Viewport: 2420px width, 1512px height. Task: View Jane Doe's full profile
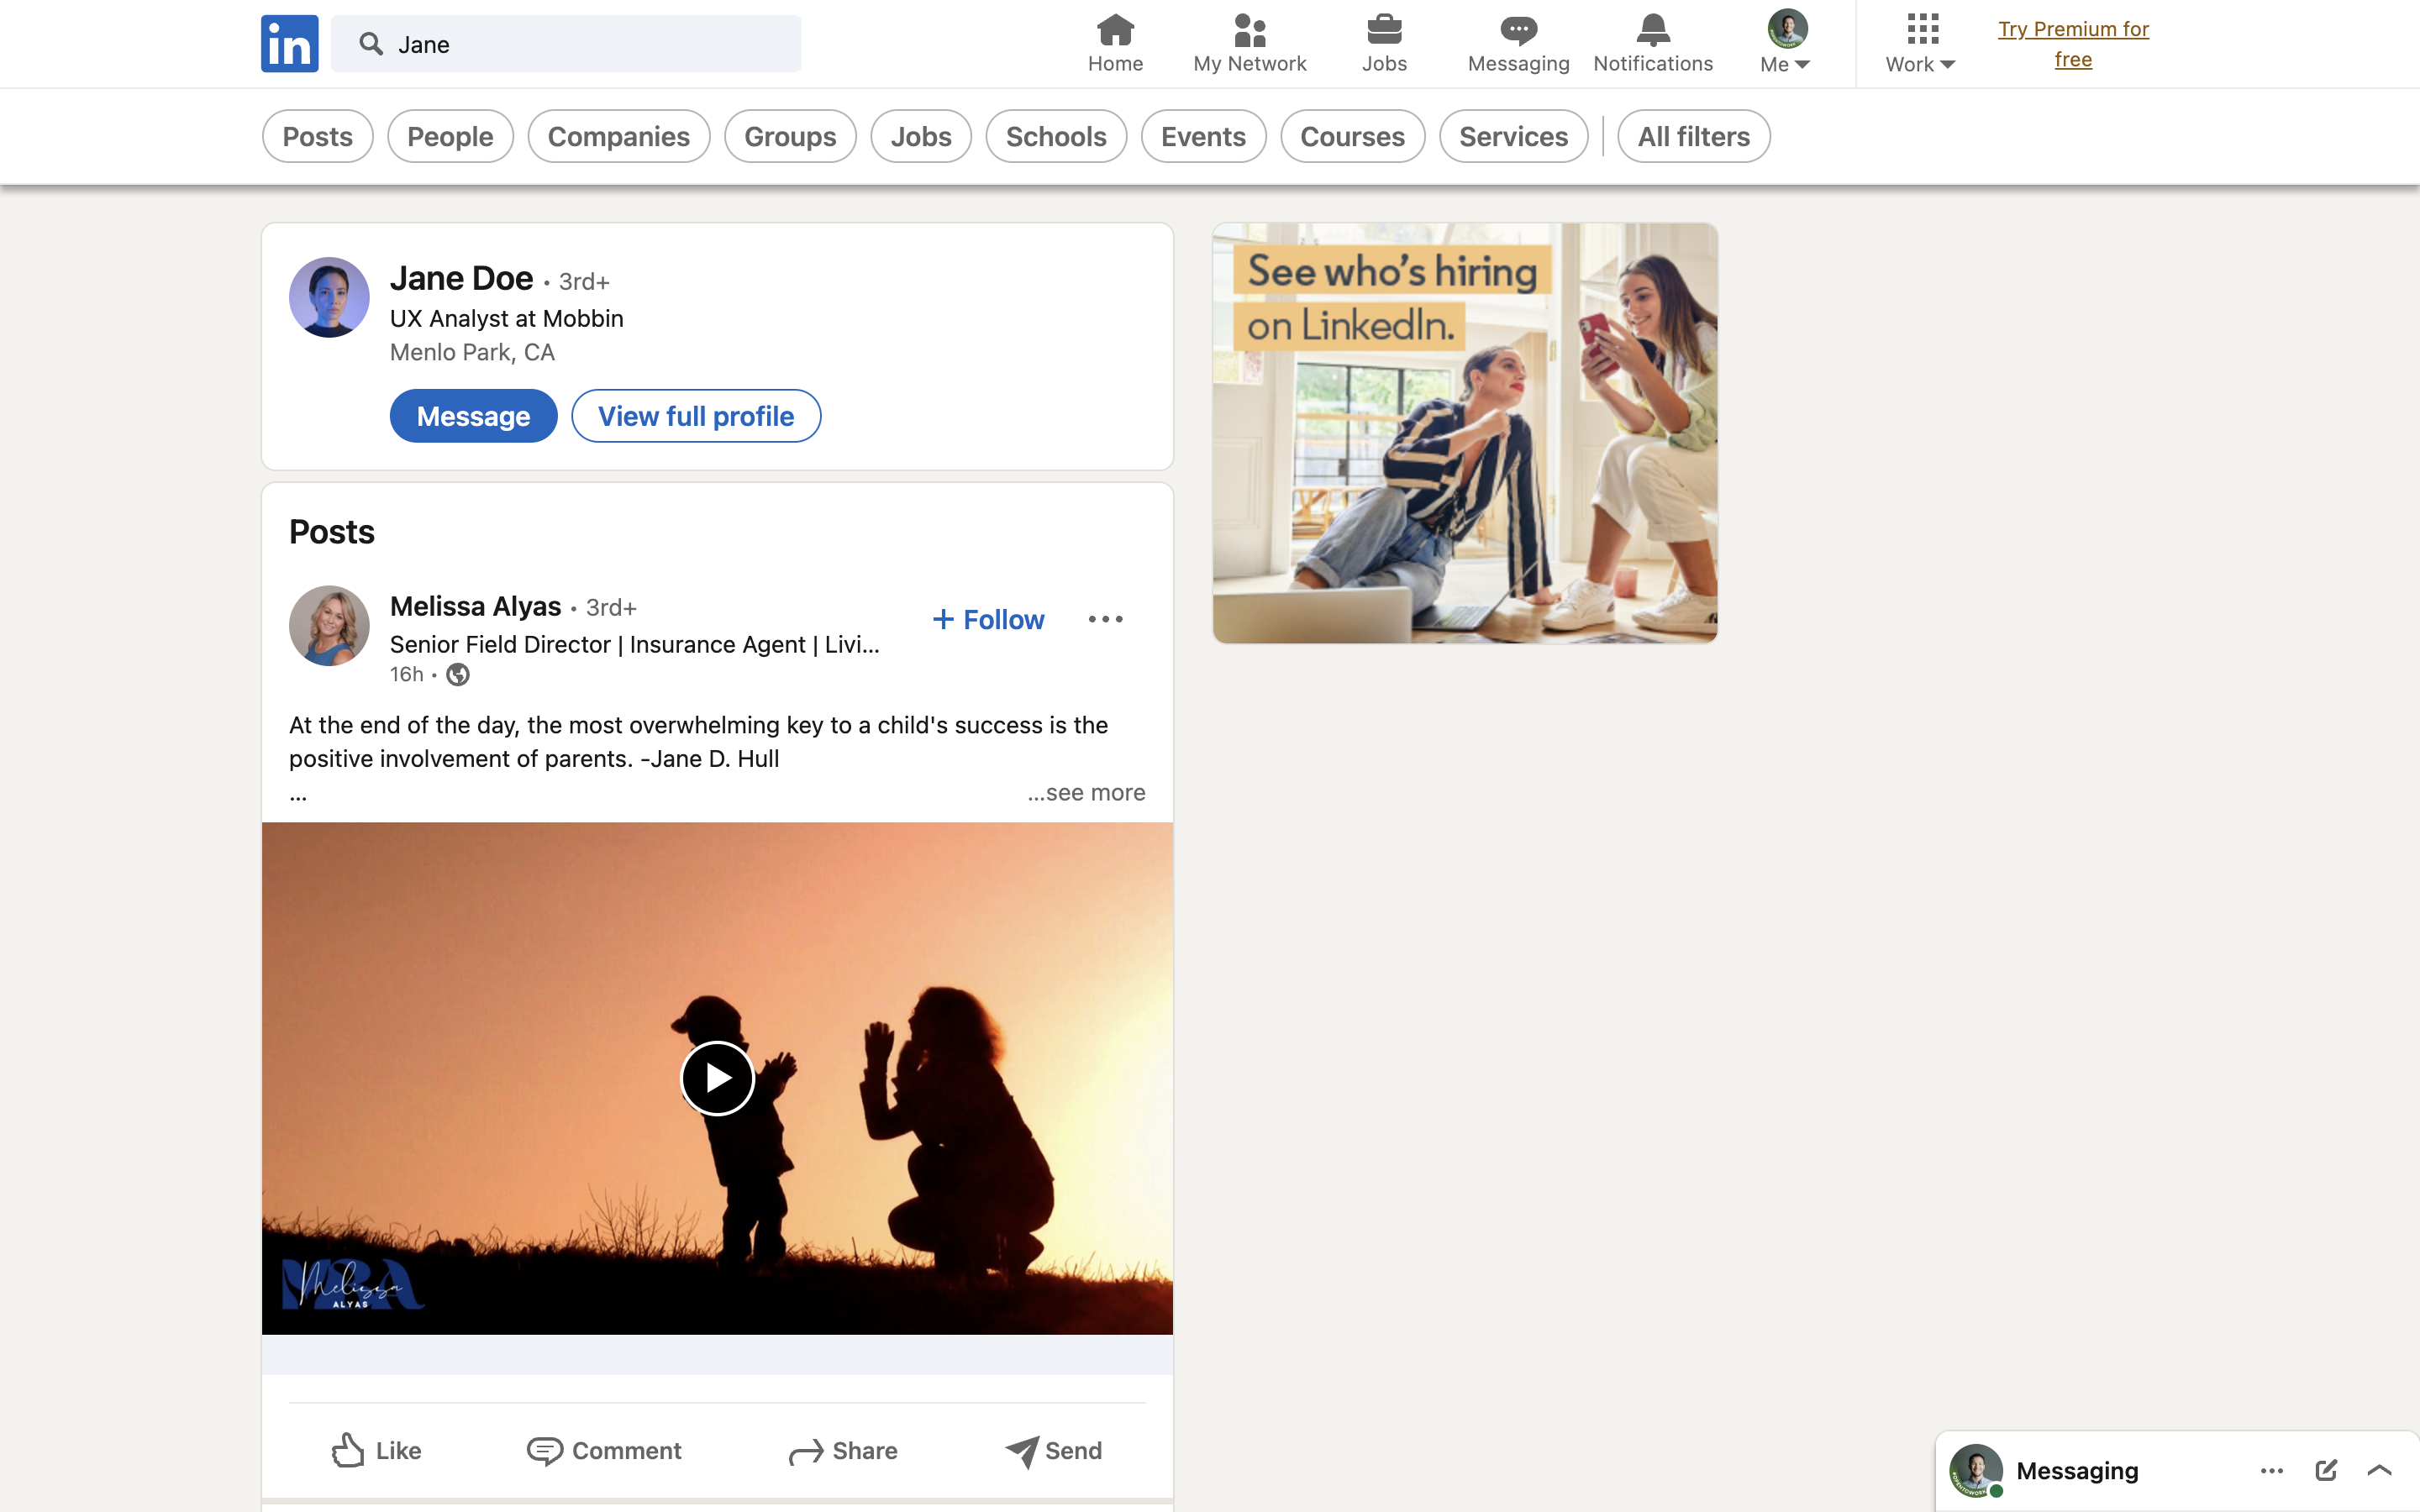(x=696, y=416)
